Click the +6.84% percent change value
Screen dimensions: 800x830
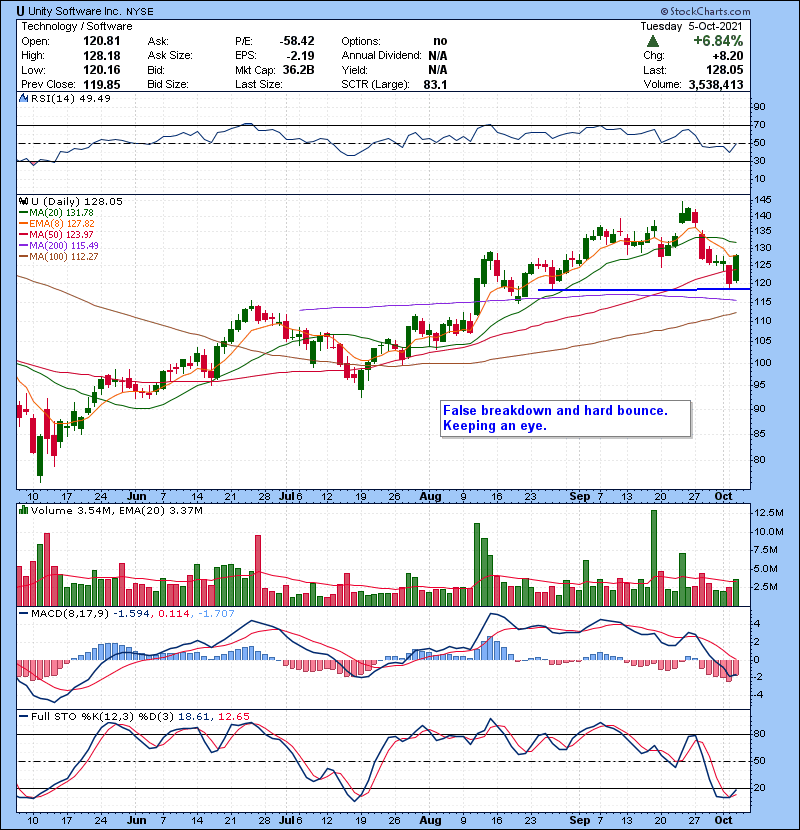click(718, 41)
